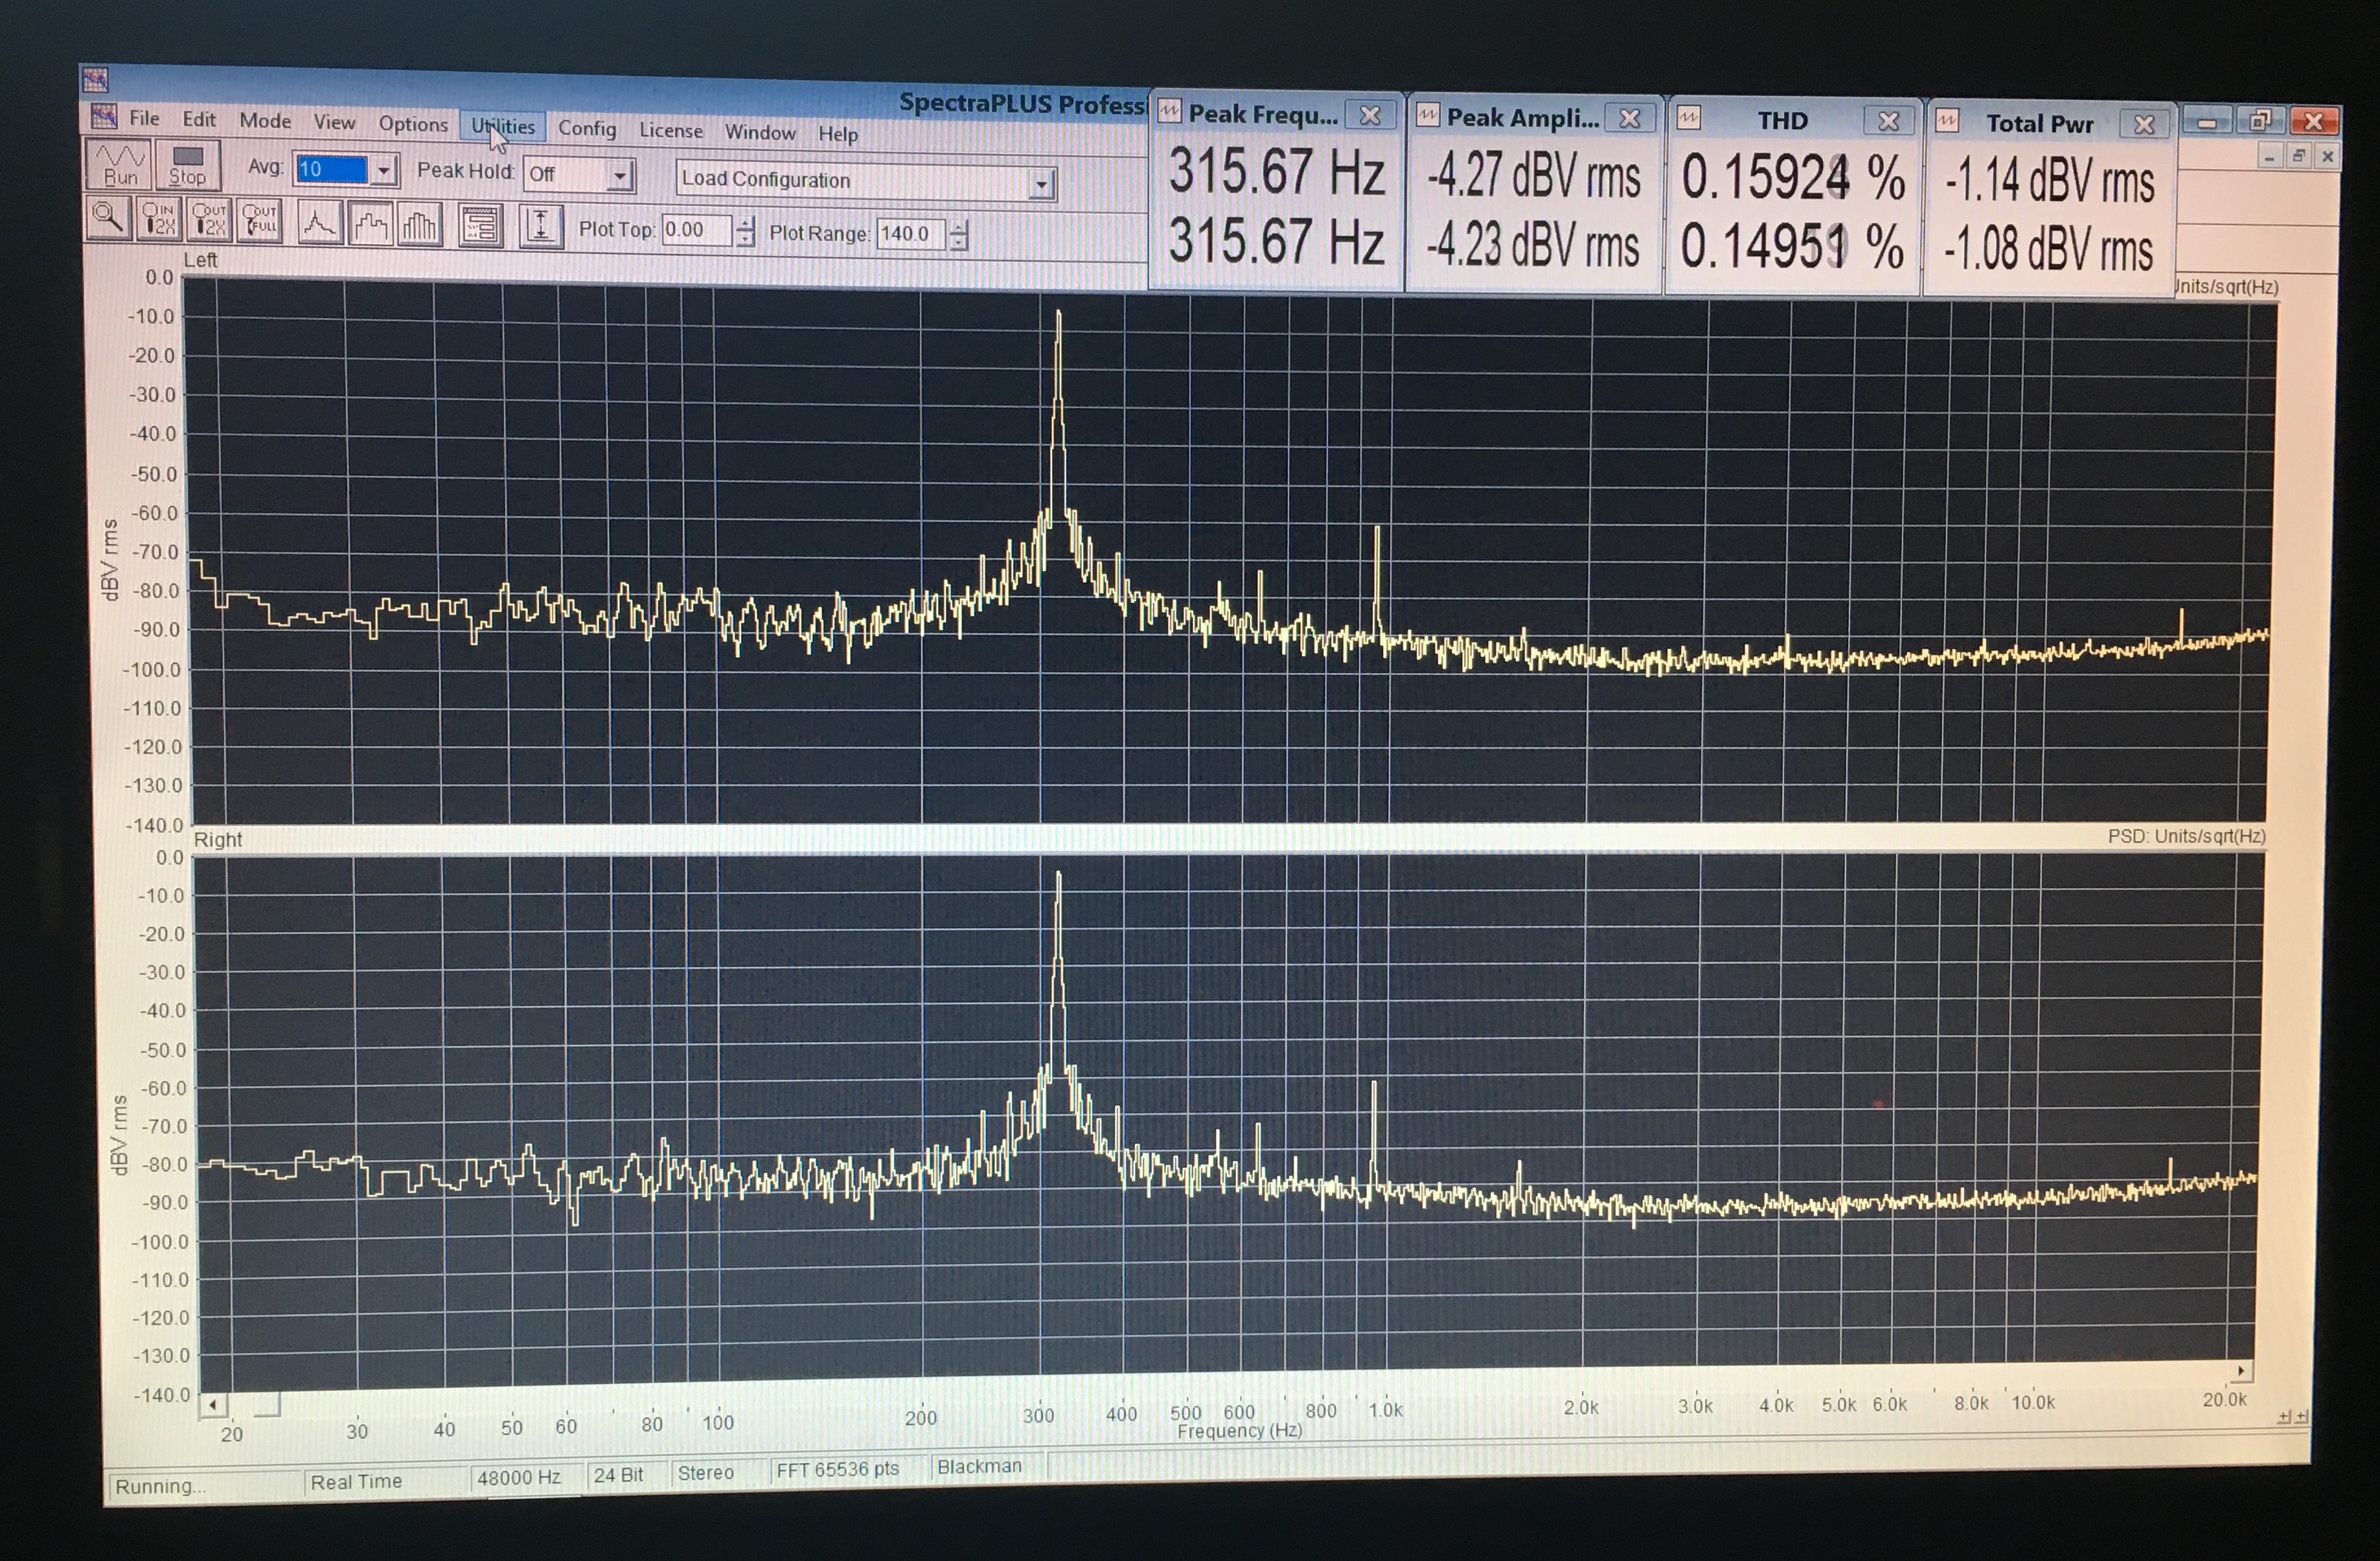Image resolution: width=2380 pixels, height=1561 pixels.
Task: Increase the Plot Range stepper value
Action: coord(959,227)
